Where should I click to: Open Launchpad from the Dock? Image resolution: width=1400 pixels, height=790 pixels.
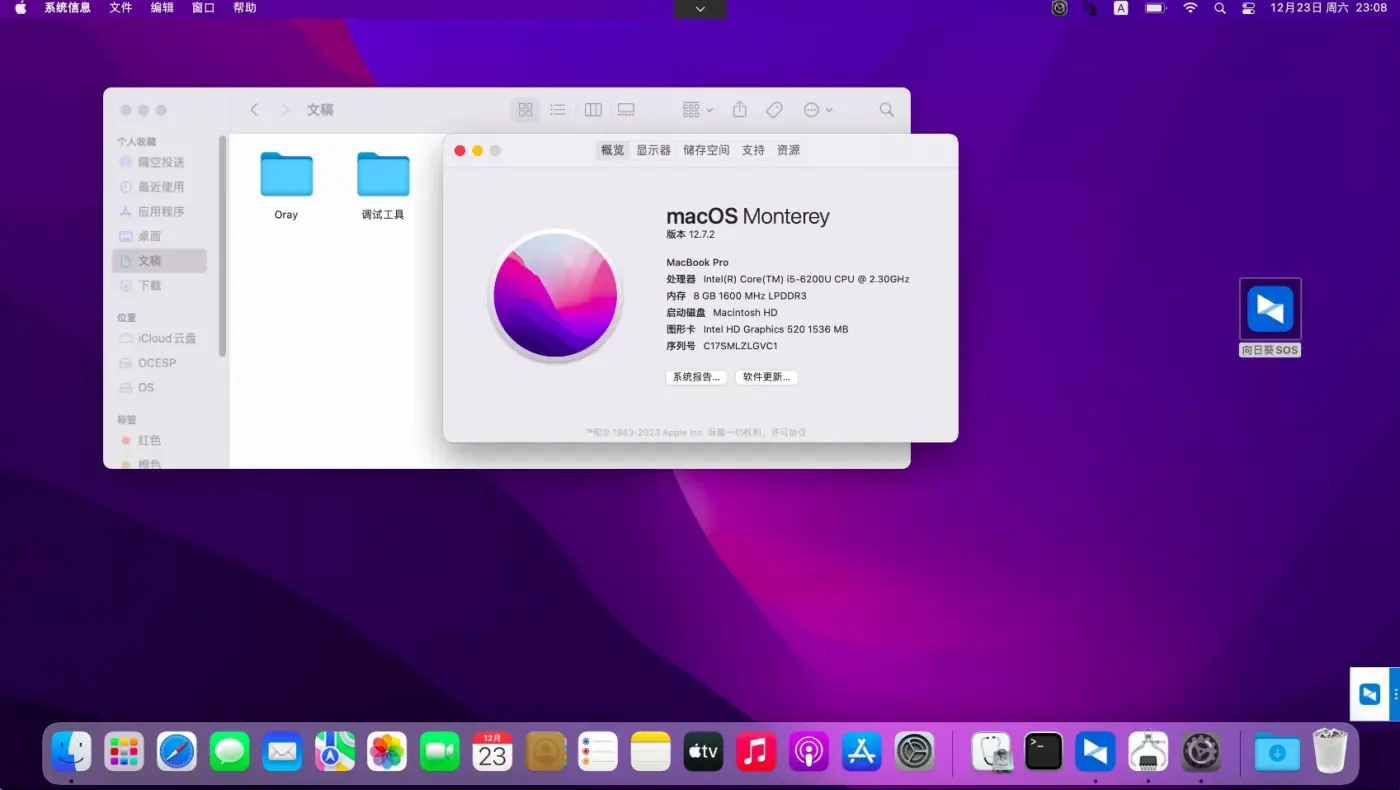pyautogui.click(x=123, y=751)
